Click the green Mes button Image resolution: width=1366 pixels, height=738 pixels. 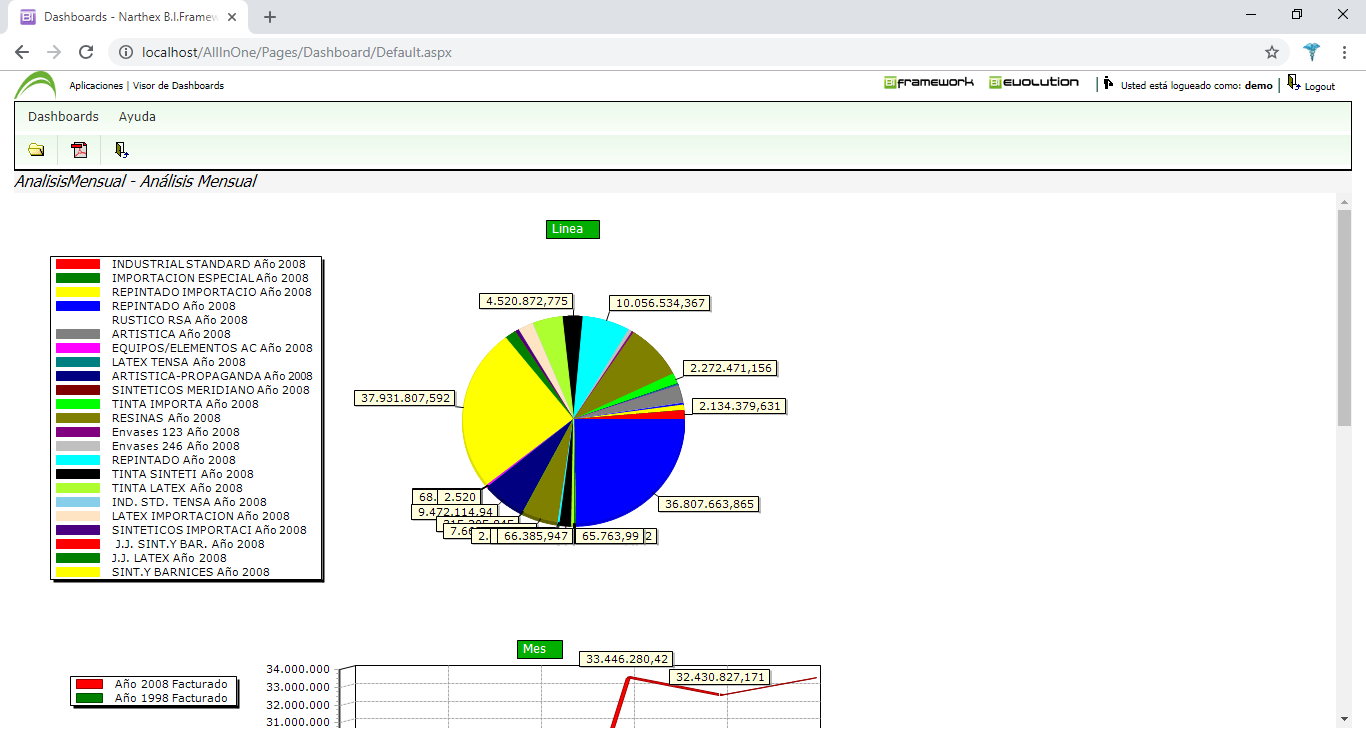click(x=540, y=649)
